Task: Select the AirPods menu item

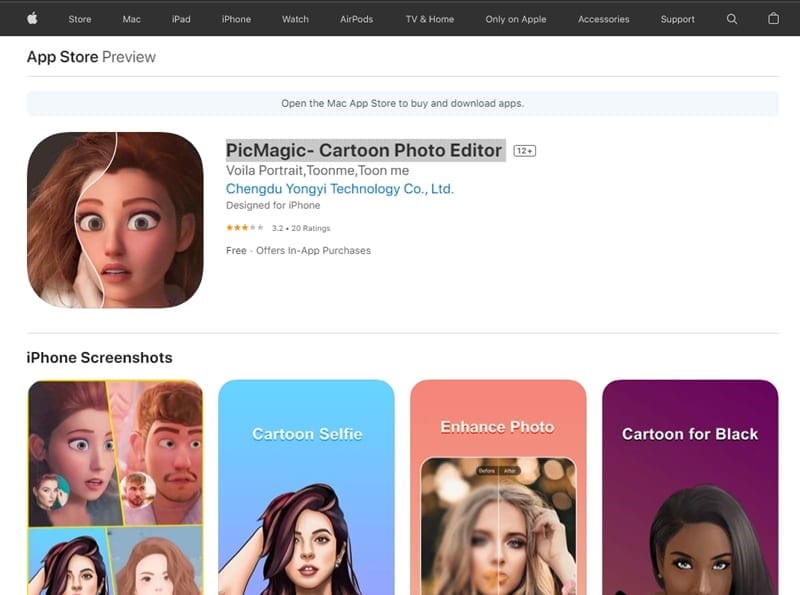Action: [x=356, y=18]
